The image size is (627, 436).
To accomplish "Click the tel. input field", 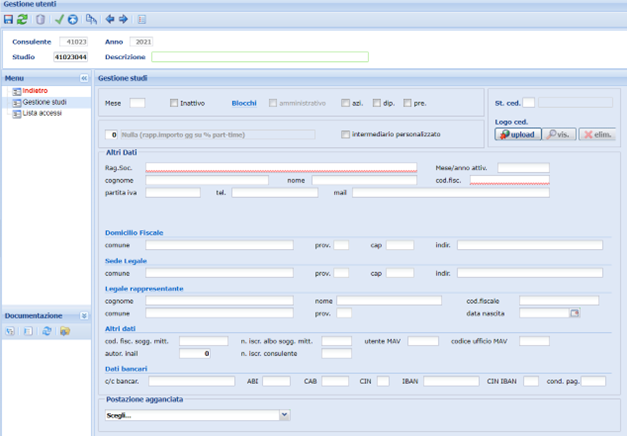I will tap(275, 193).
